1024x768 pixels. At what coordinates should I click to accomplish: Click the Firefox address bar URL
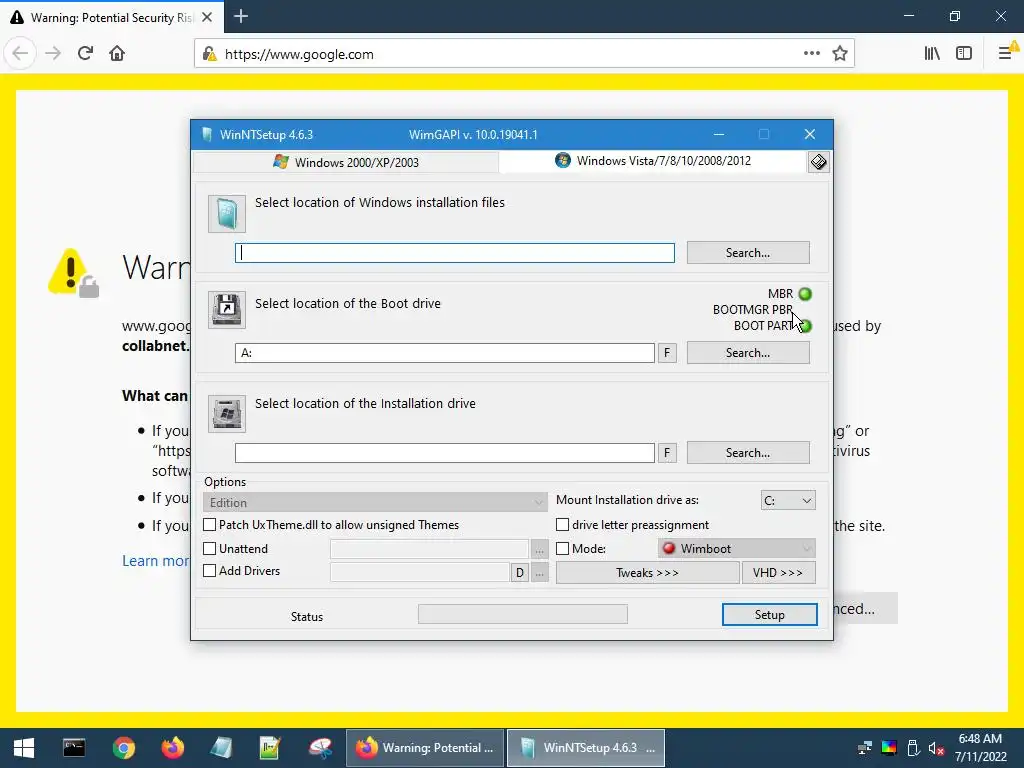(299, 54)
